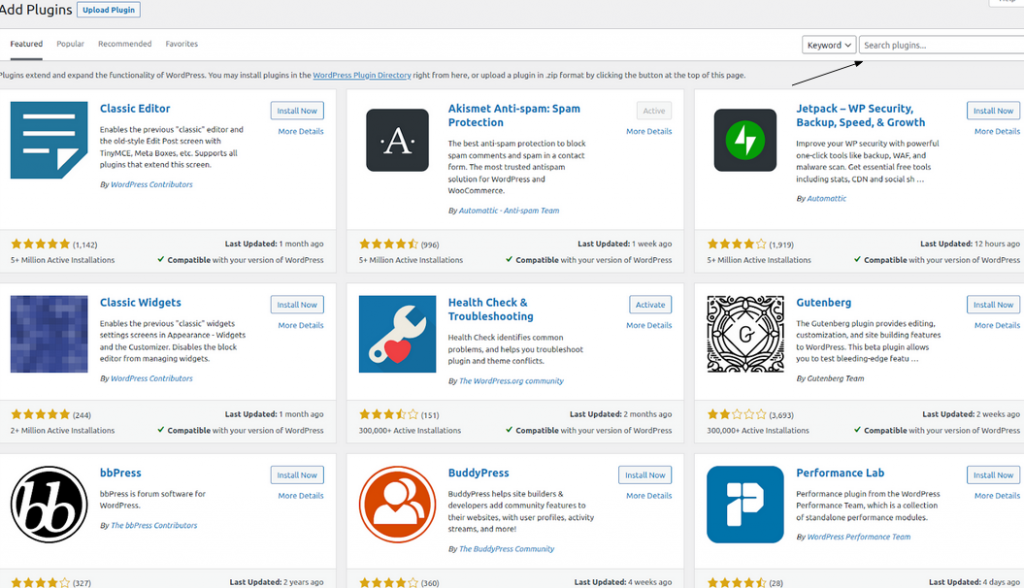Focus the Search plugins input field
Viewport: 1024px width, 588px height.
[941, 45]
